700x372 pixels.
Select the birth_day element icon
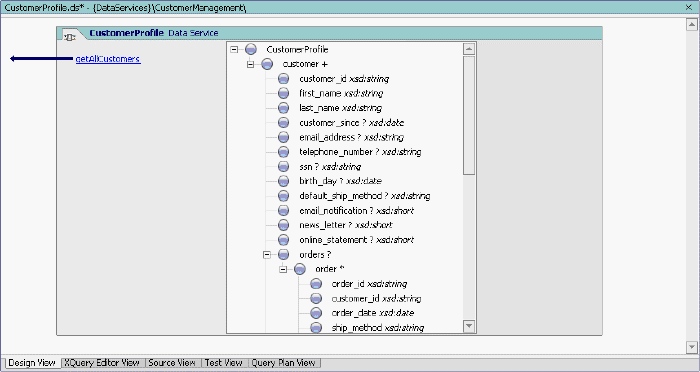(x=283, y=181)
